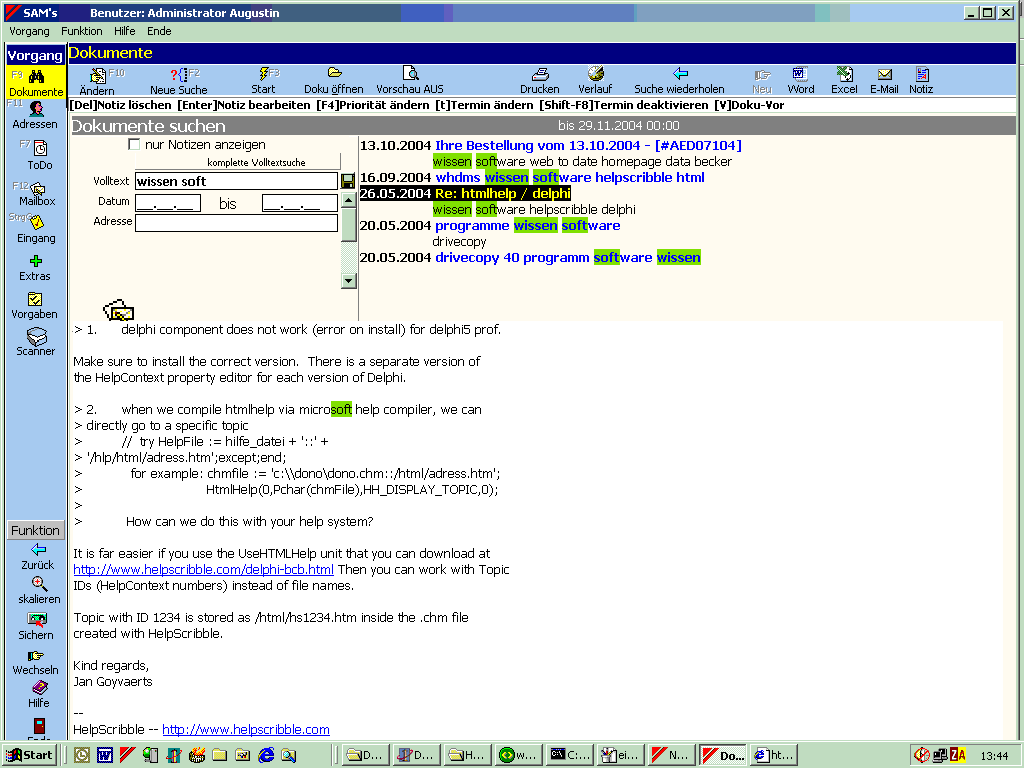1024x768 pixels.
Task: Open the Vorgang menu
Action: (x=29, y=31)
